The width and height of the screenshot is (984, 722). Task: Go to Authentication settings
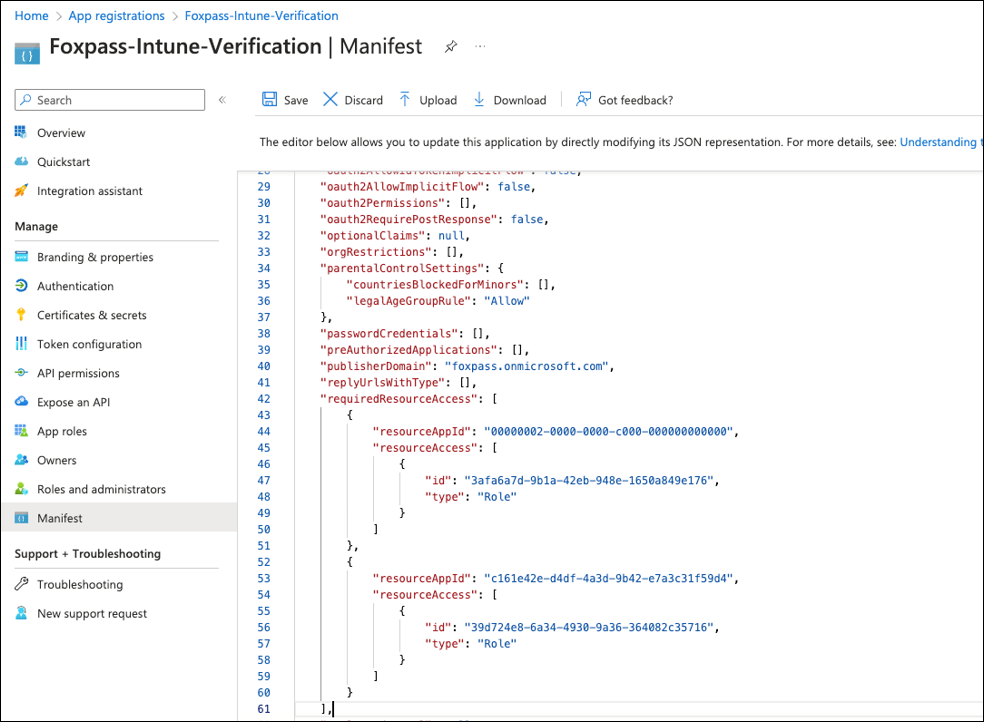coord(75,286)
